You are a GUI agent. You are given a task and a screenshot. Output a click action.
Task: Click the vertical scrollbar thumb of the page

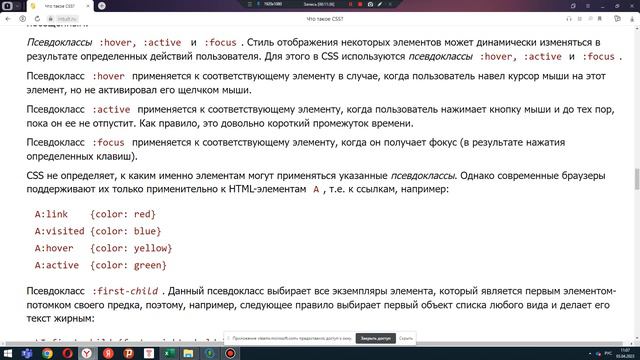637,179
